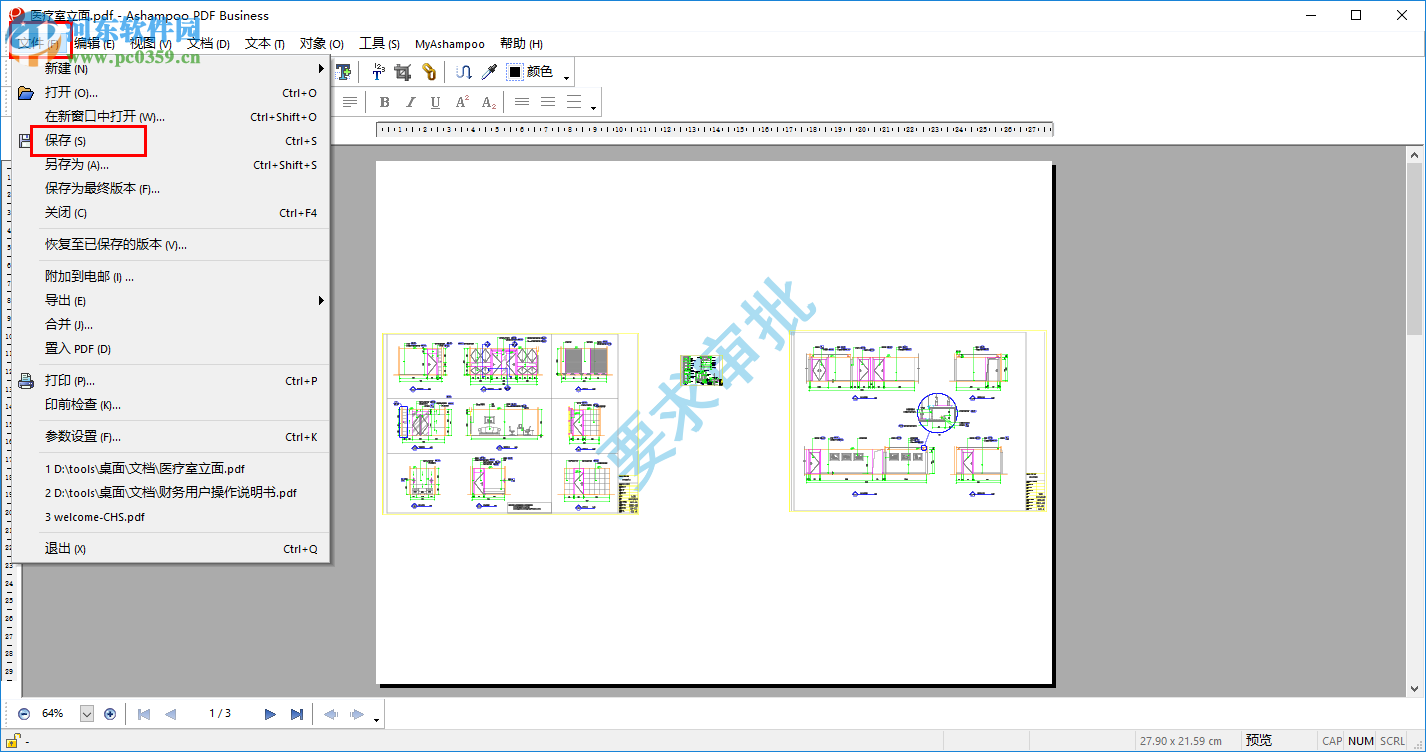Expand the 导出 (Export) submenu
This screenshot has height=752, width=1426.
321,301
